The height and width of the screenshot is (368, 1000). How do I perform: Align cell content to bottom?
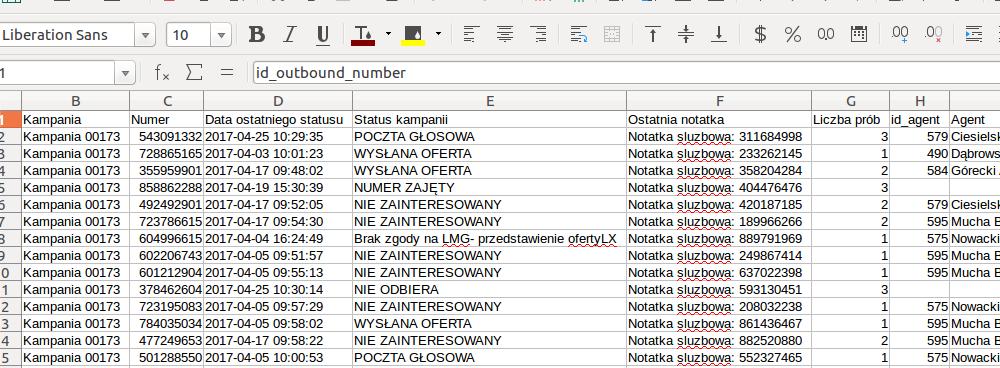click(x=719, y=34)
